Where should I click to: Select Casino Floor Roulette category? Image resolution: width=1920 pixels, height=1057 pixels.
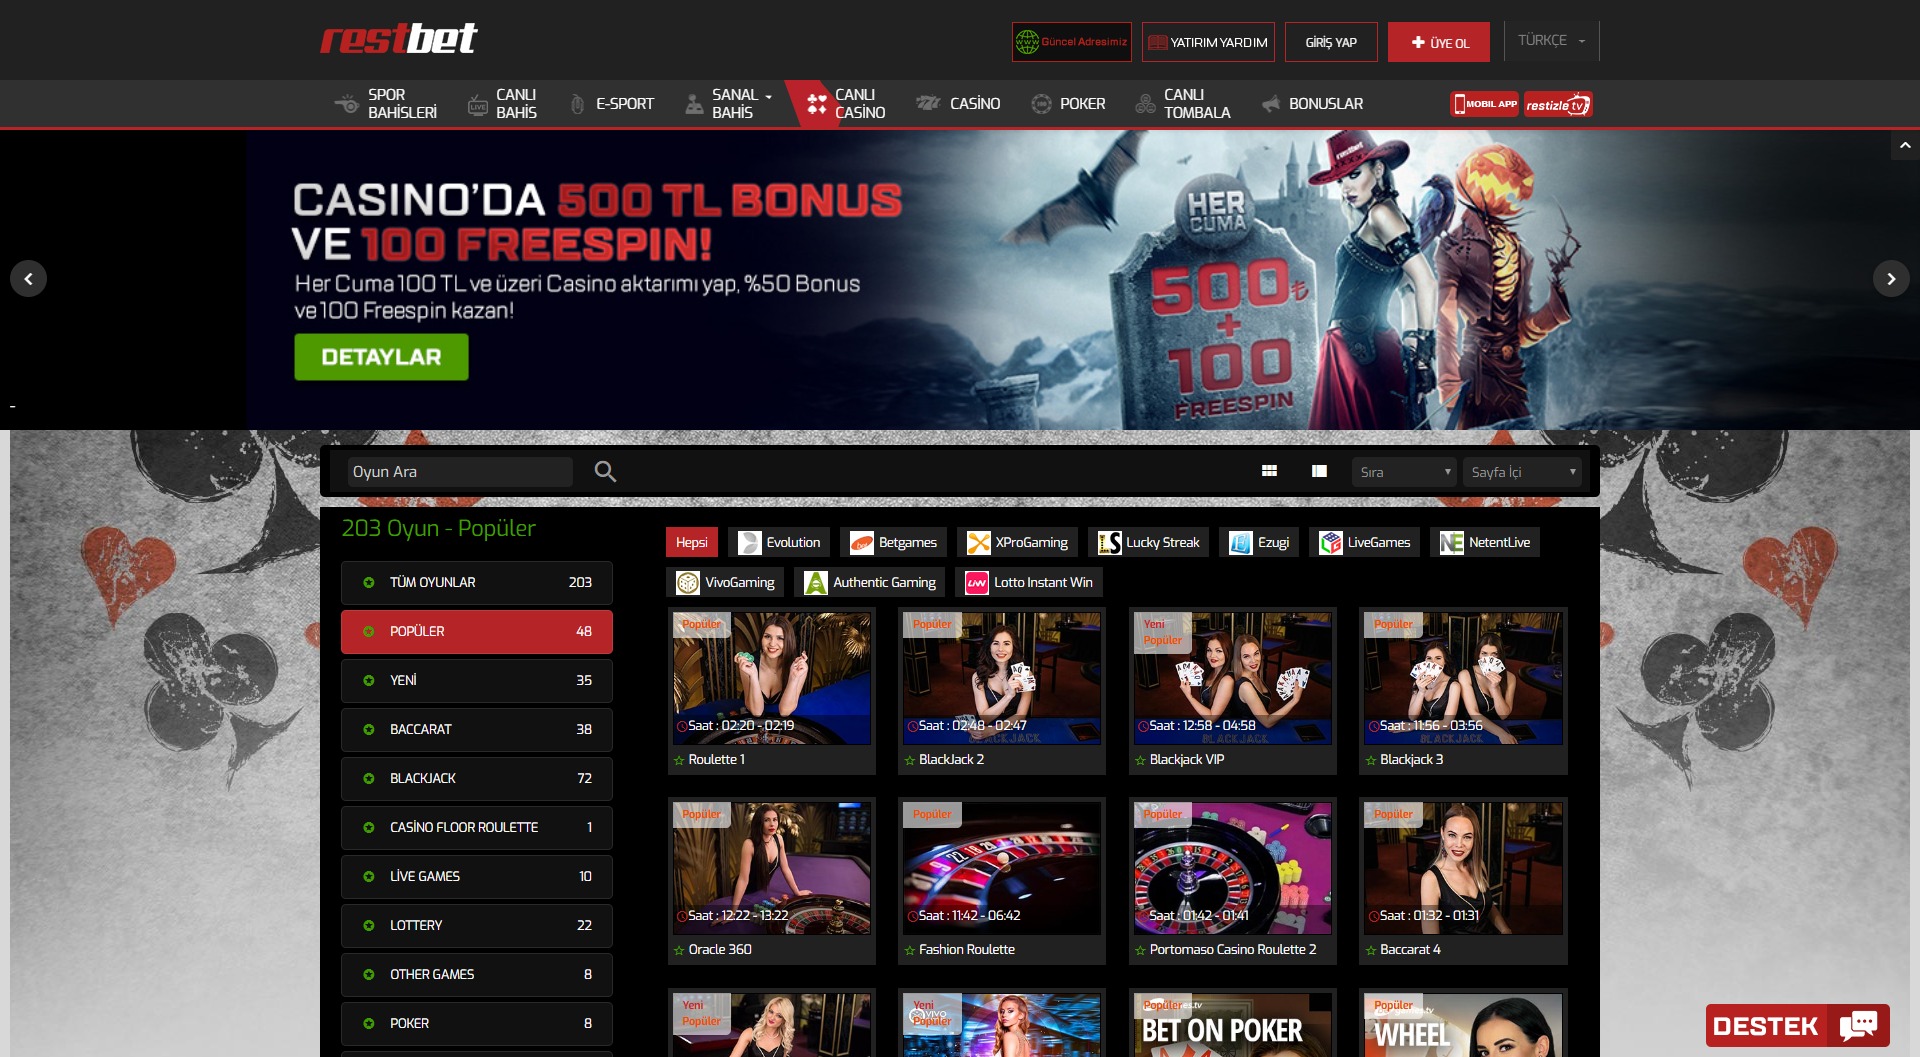pyautogui.click(x=477, y=828)
